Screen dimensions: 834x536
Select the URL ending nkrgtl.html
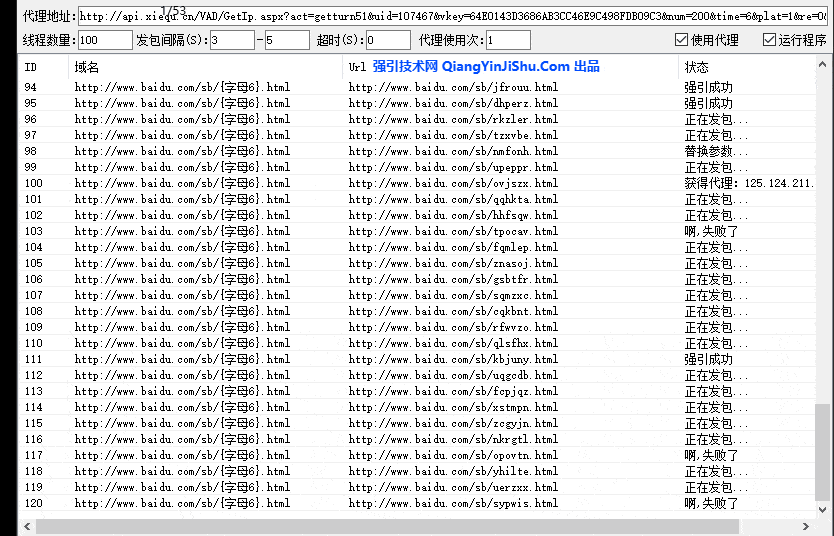(453, 439)
